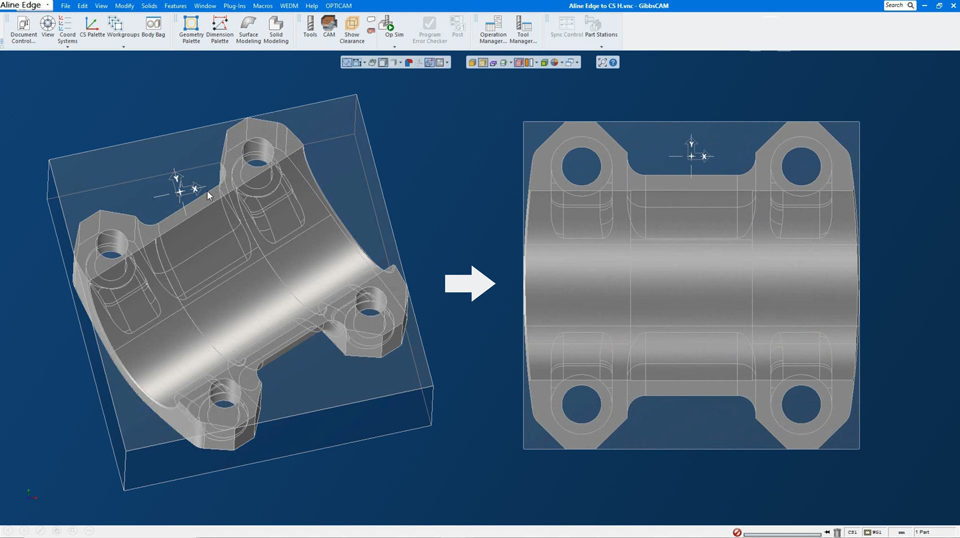This screenshot has height=538, width=960.
Task: Open the Body Bag
Action: (153, 28)
